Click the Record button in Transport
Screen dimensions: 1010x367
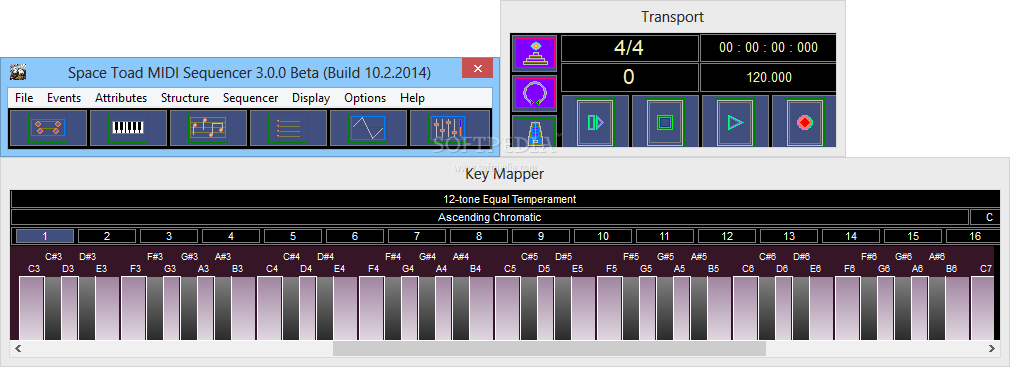tap(804, 122)
